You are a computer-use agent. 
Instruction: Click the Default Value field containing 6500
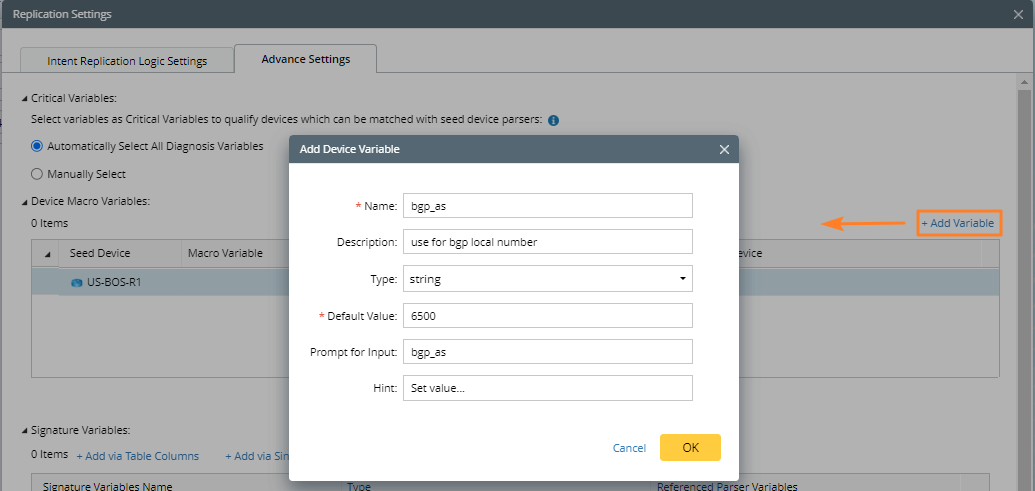click(547, 316)
